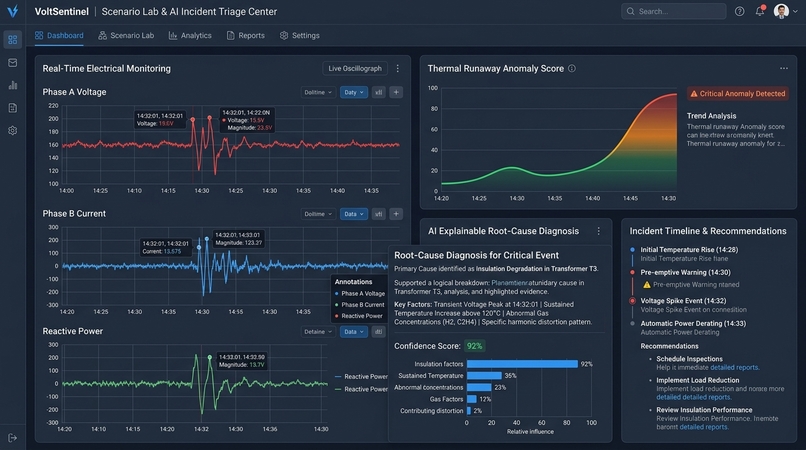Open the notifications bell icon
This screenshot has height=450, width=806.
[760, 11]
